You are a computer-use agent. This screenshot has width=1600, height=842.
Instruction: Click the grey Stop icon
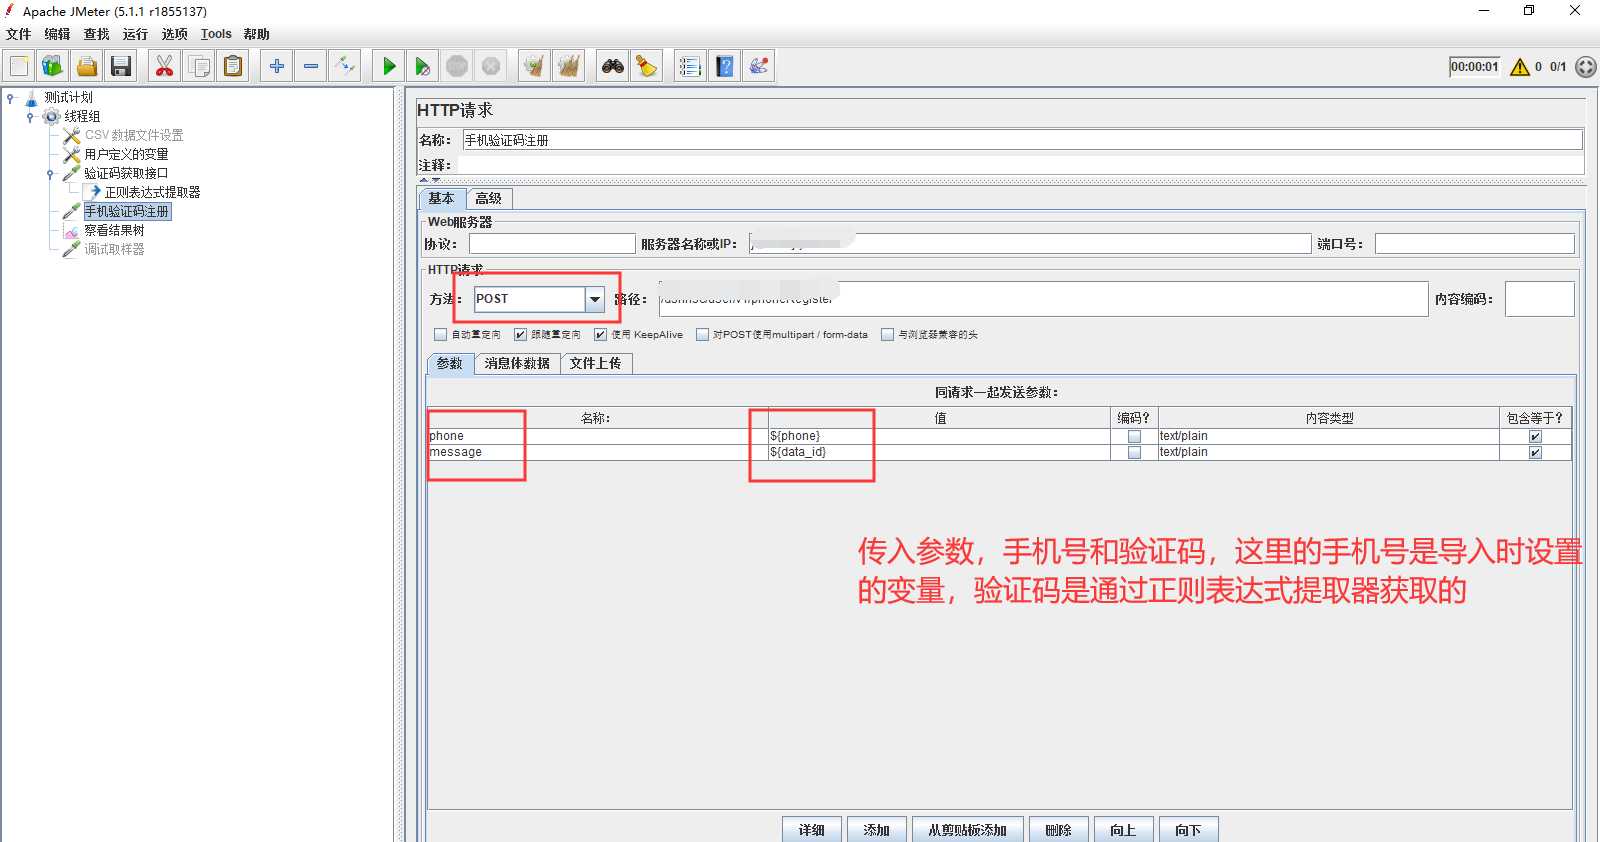click(x=457, y=67)
